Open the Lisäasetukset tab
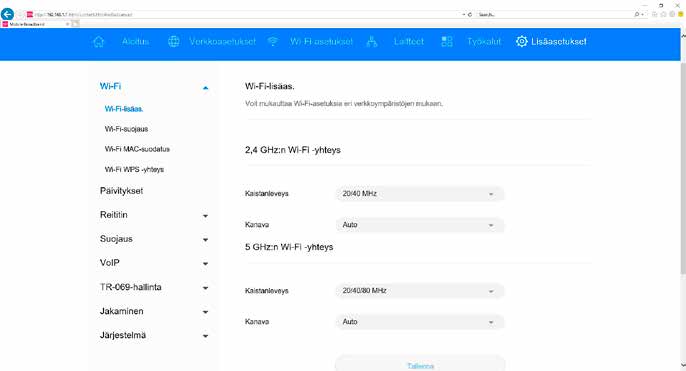The image size is (686, 371). (x=559, y=42)
